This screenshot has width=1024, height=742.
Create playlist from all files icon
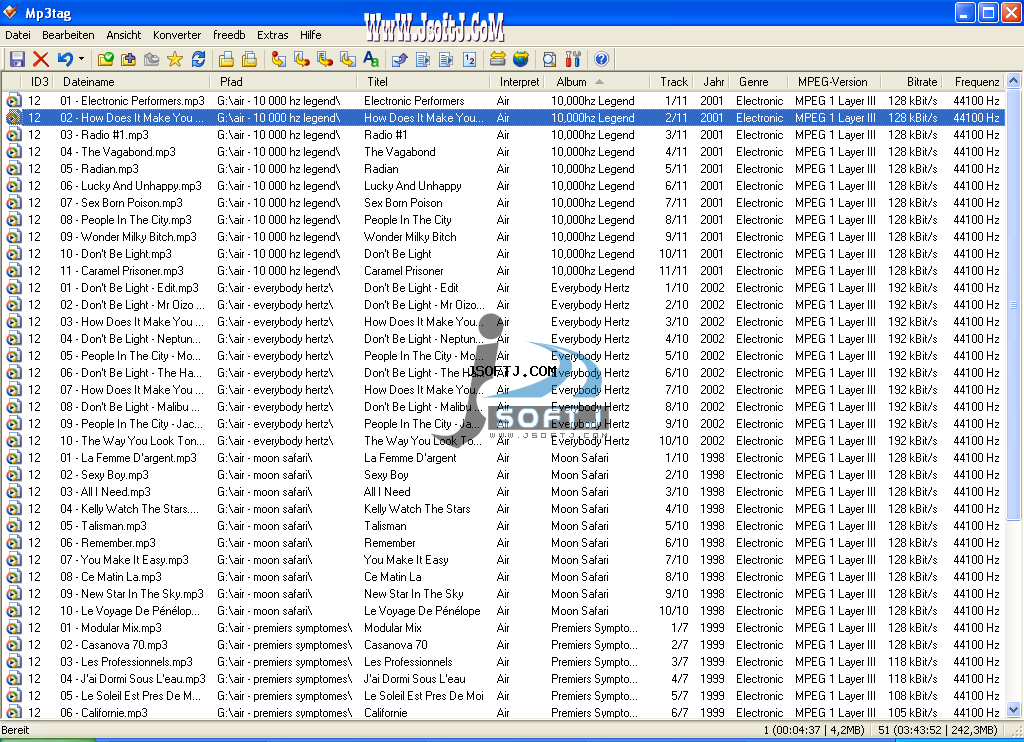pos(226,59)
